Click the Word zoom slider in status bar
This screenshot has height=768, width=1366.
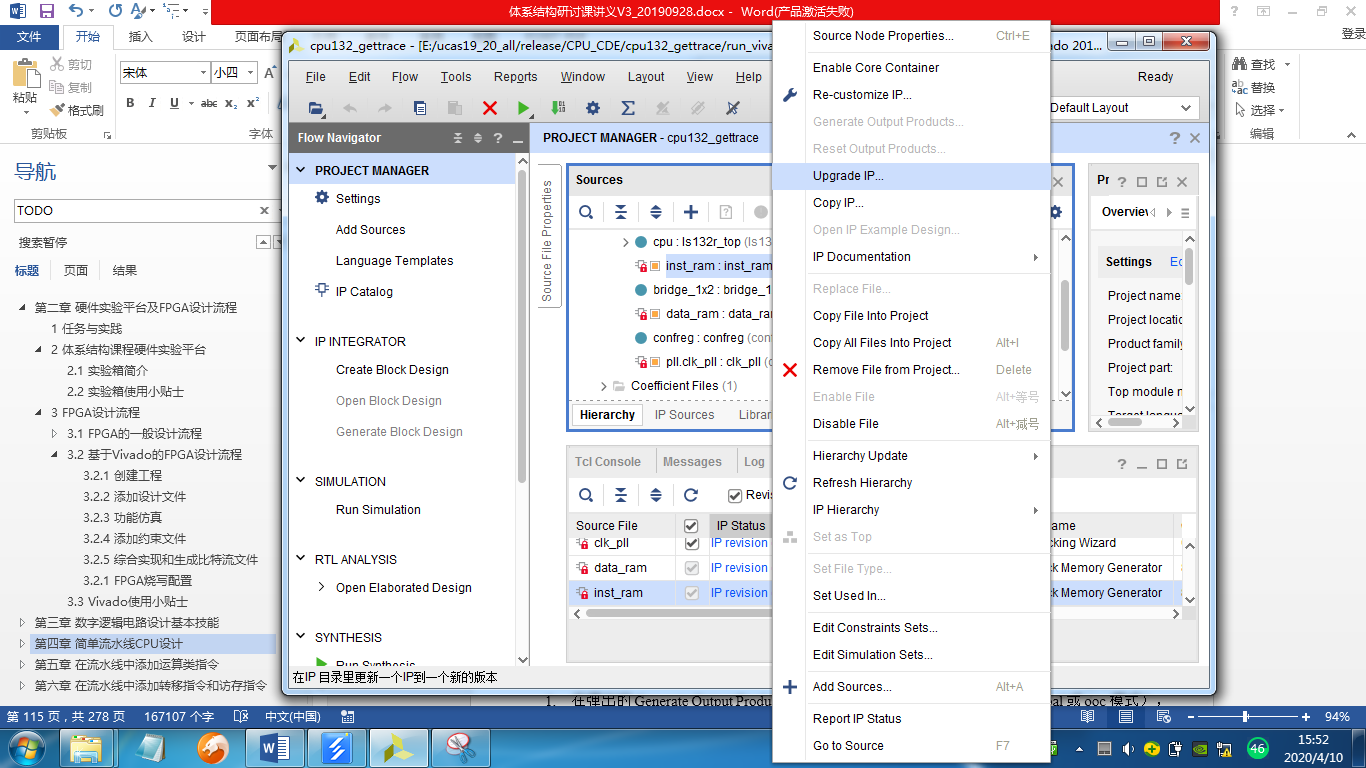[1245, 717]
